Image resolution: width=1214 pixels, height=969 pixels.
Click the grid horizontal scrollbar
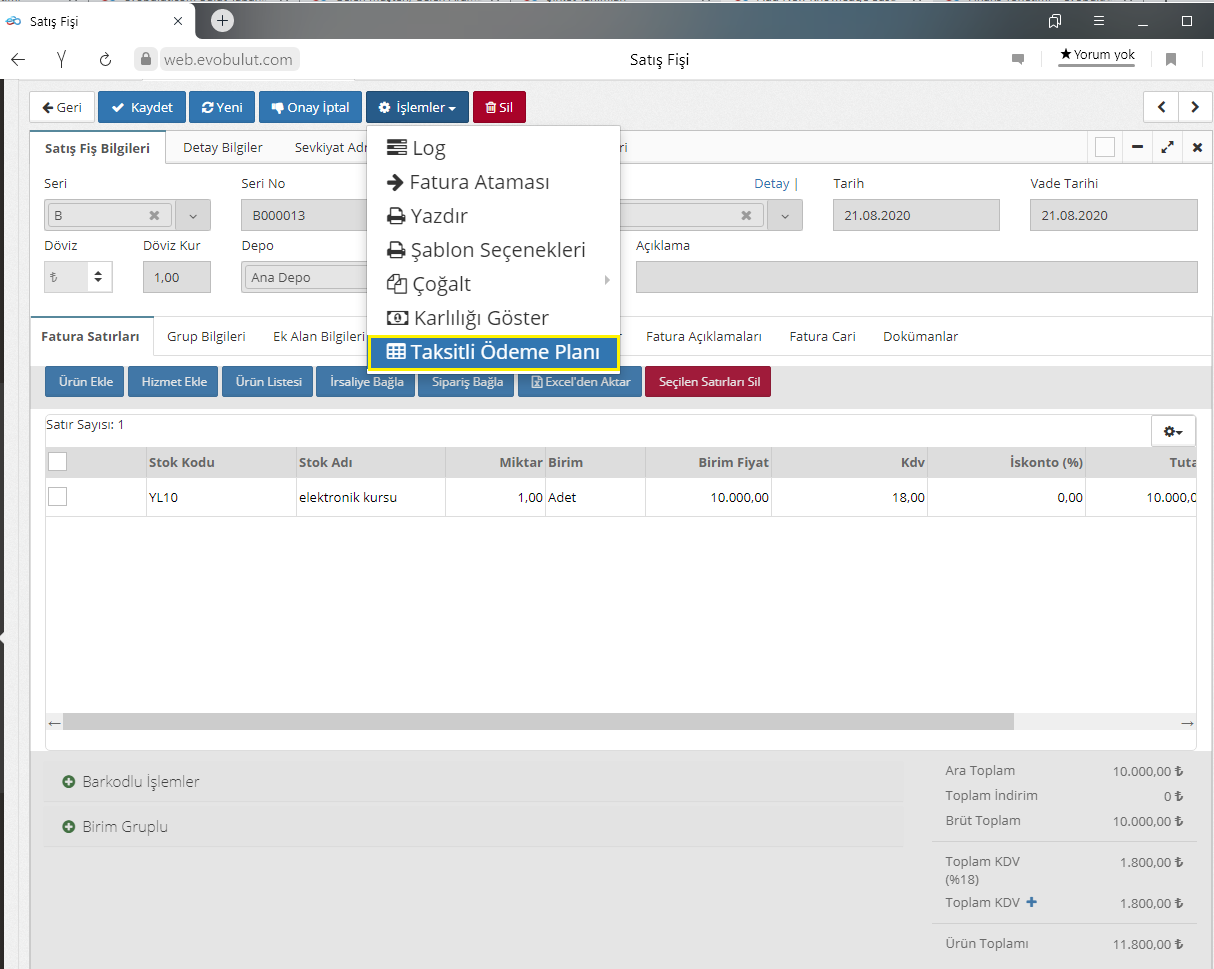538,722
